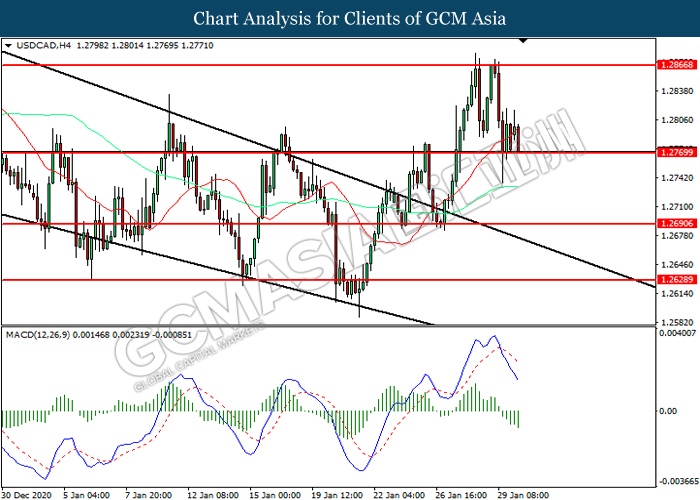700x500 pixels.
Task: Click the 0.004007 MACD scale value
Action: point(676,334)
